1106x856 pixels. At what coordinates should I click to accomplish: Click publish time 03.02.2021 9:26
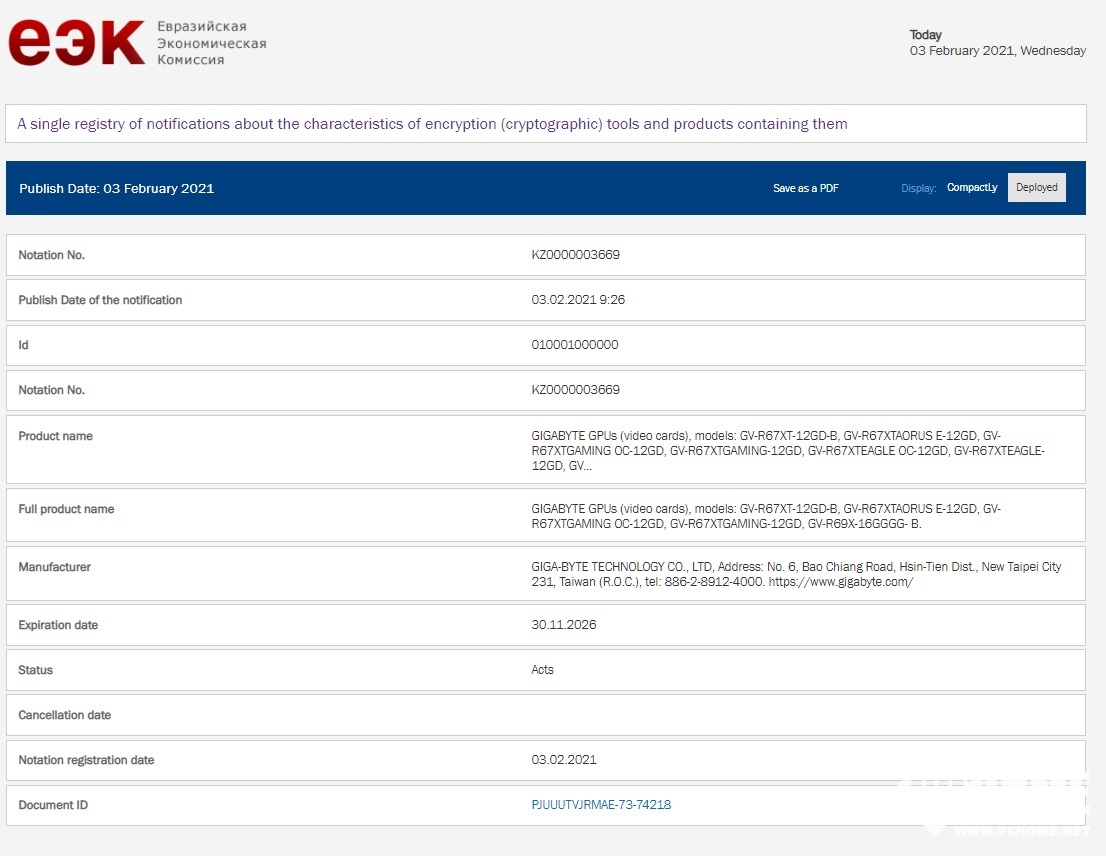click(x=578, y=300)
